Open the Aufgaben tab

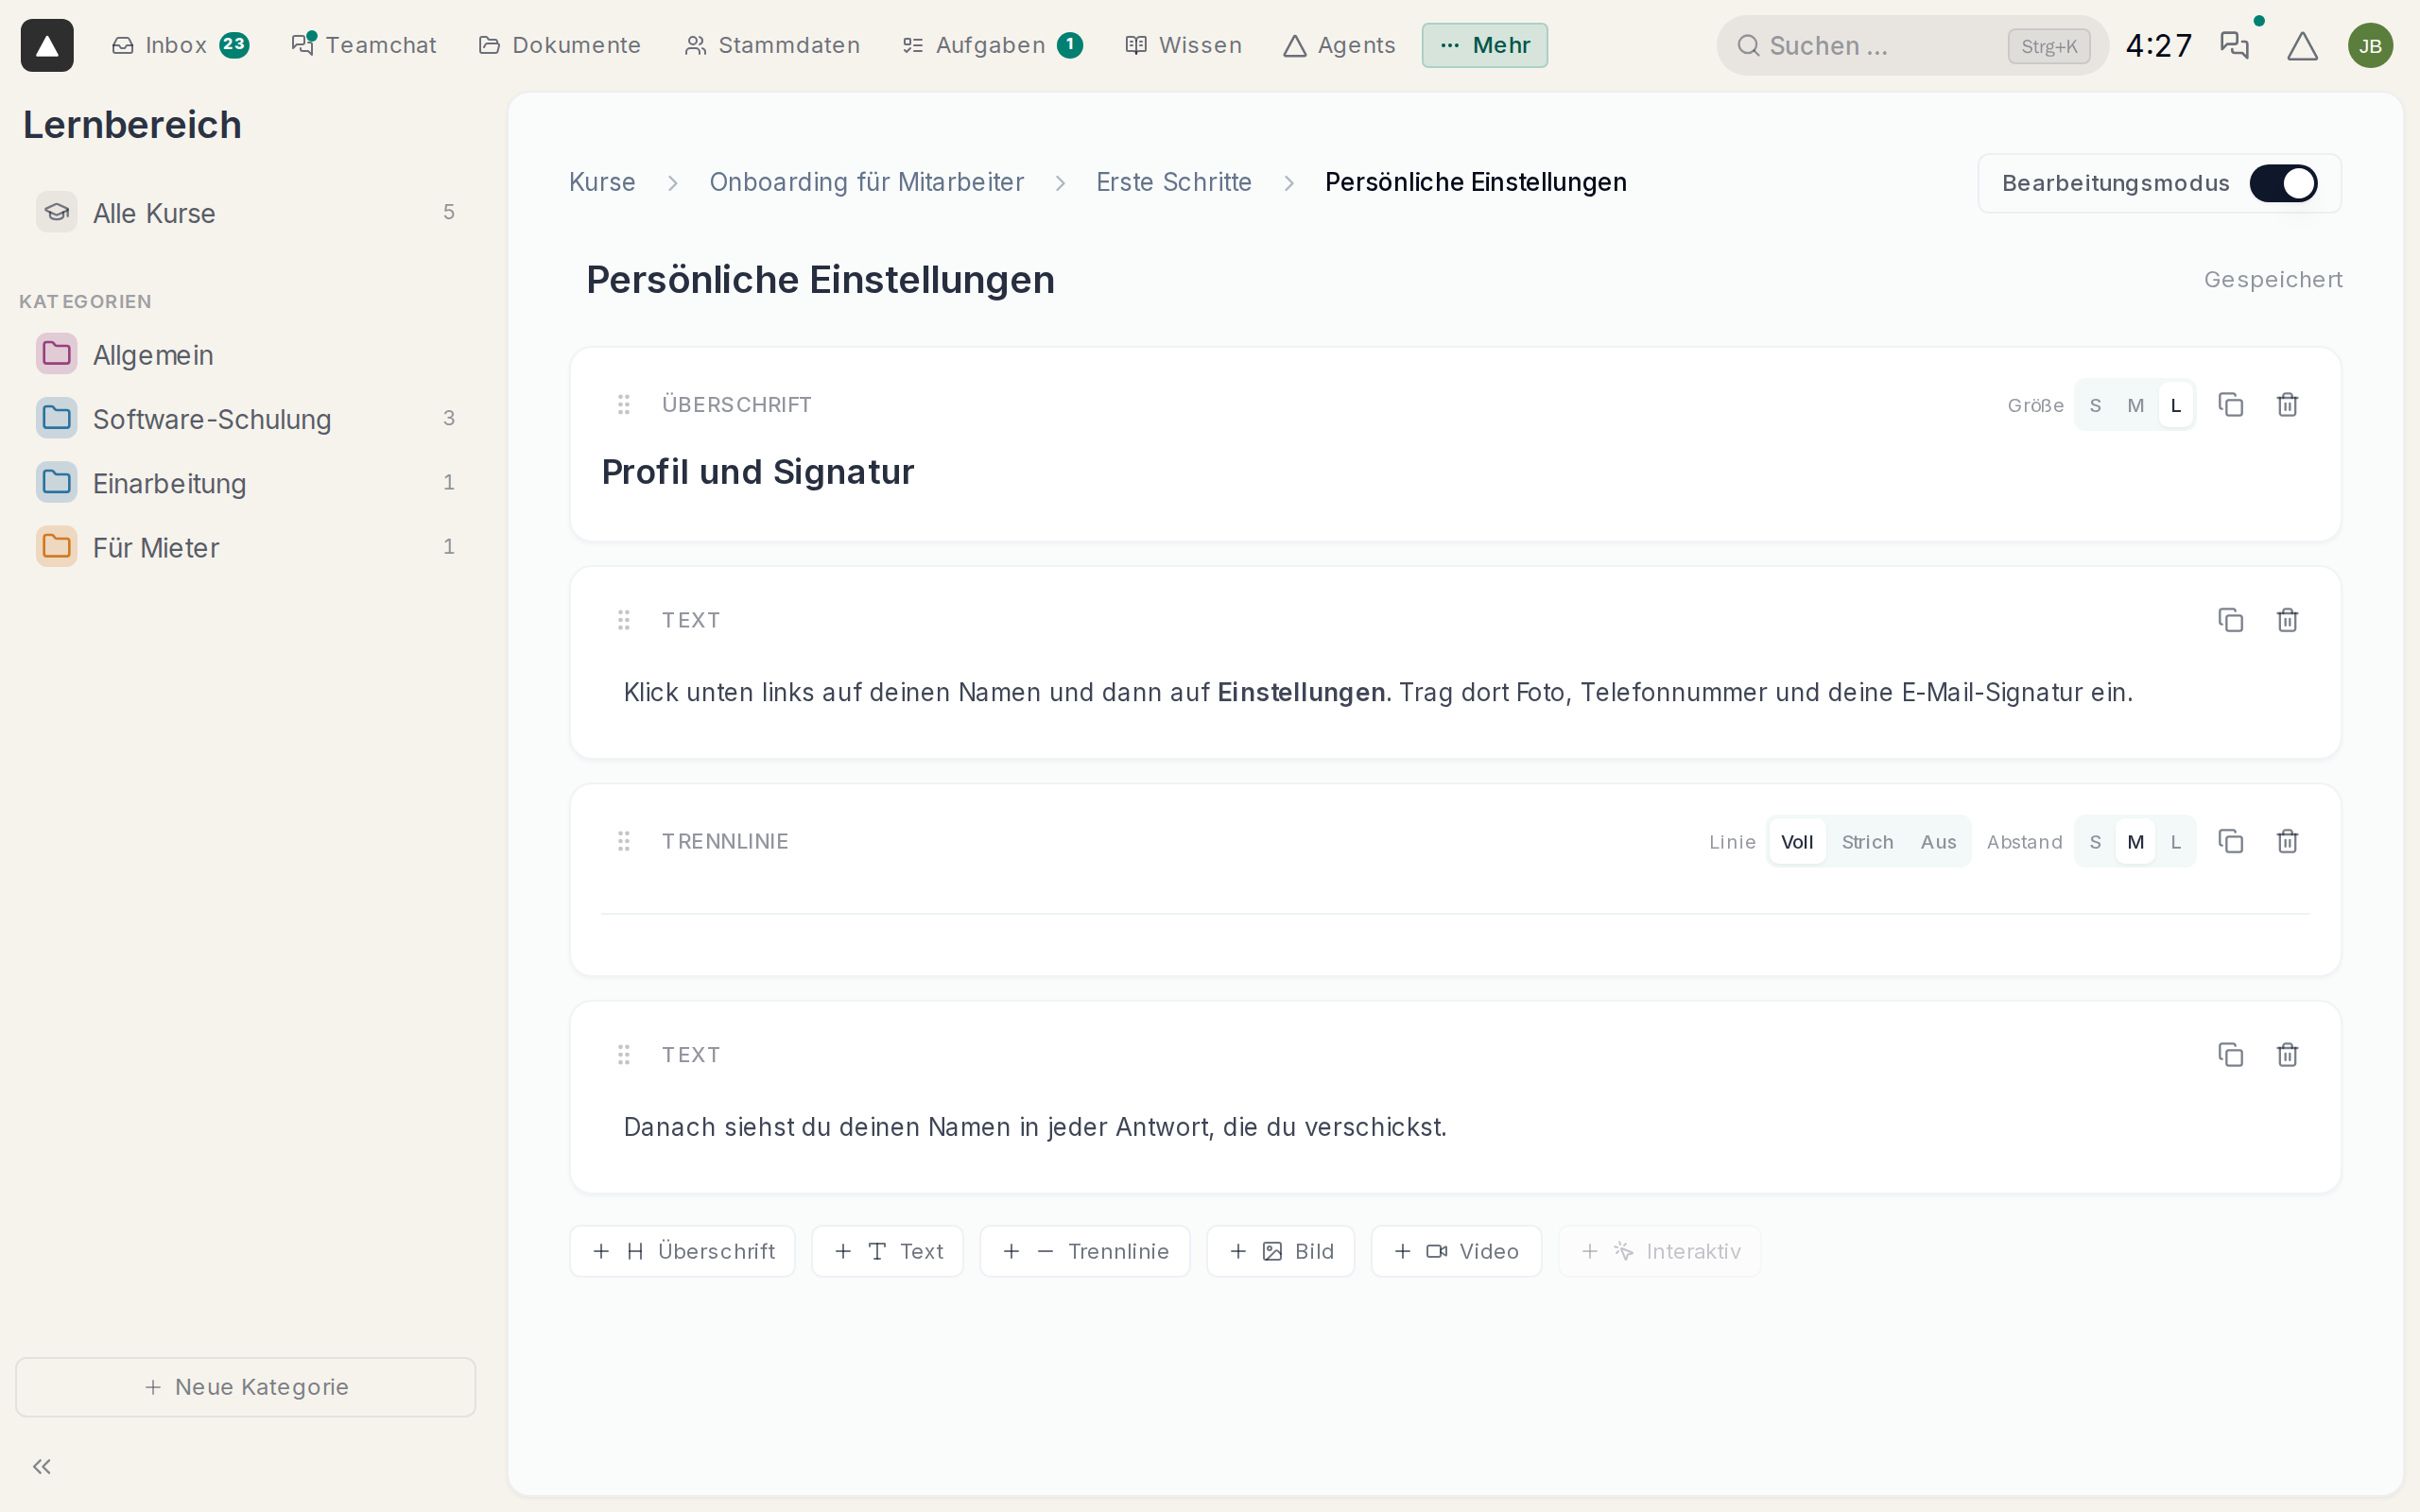991,45
